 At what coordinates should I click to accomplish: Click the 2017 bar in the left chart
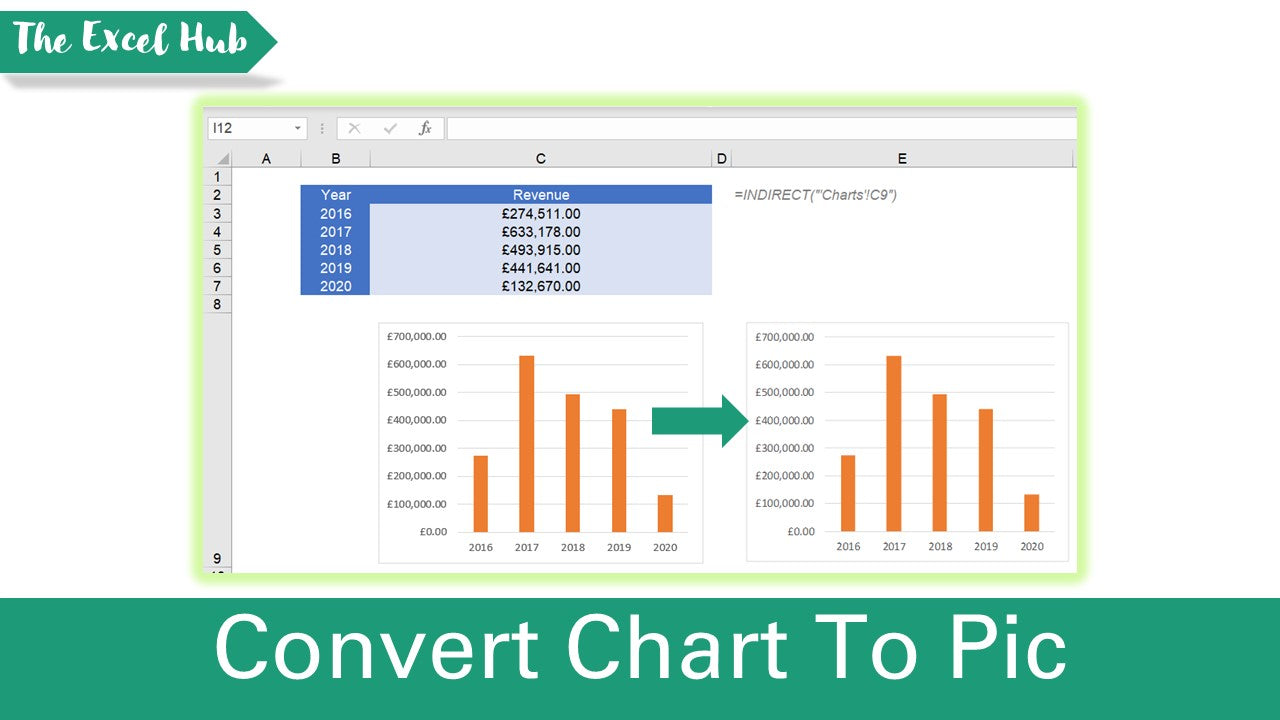tap(526, 443)
